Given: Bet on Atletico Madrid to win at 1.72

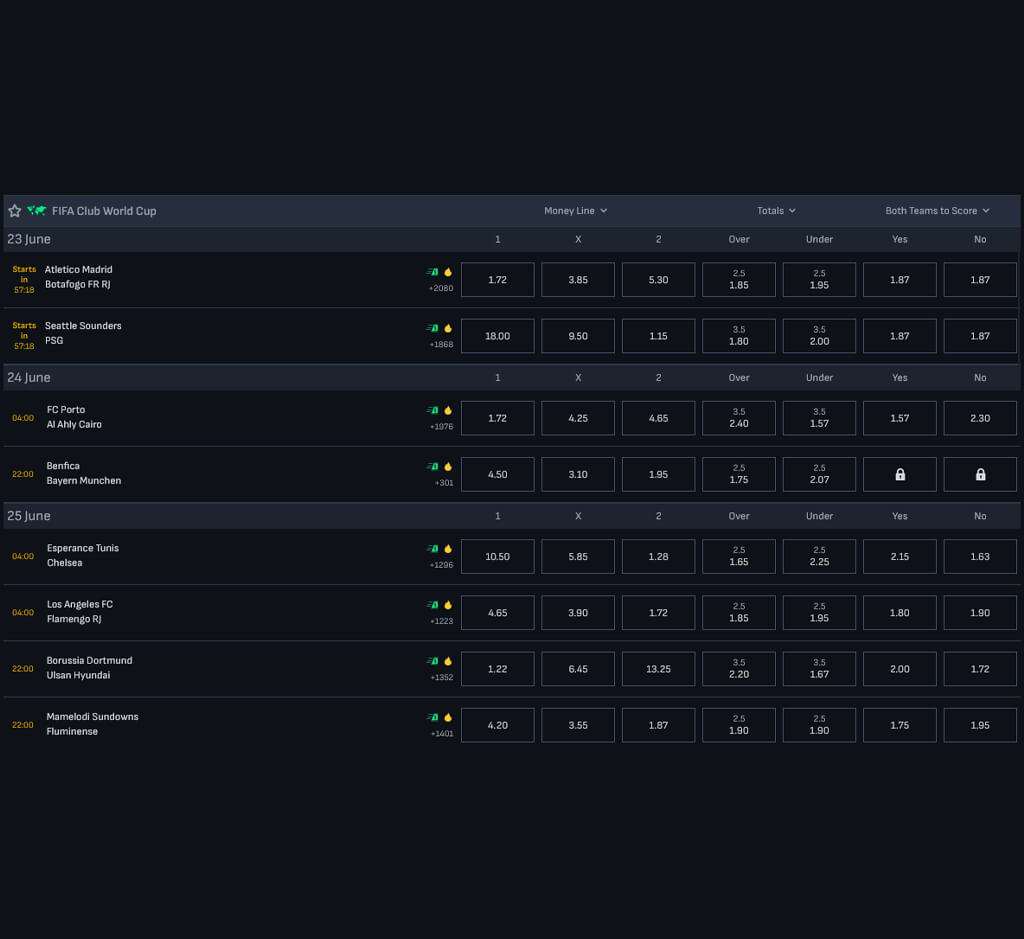Looking at the screenshot, I should pos(498,279).
